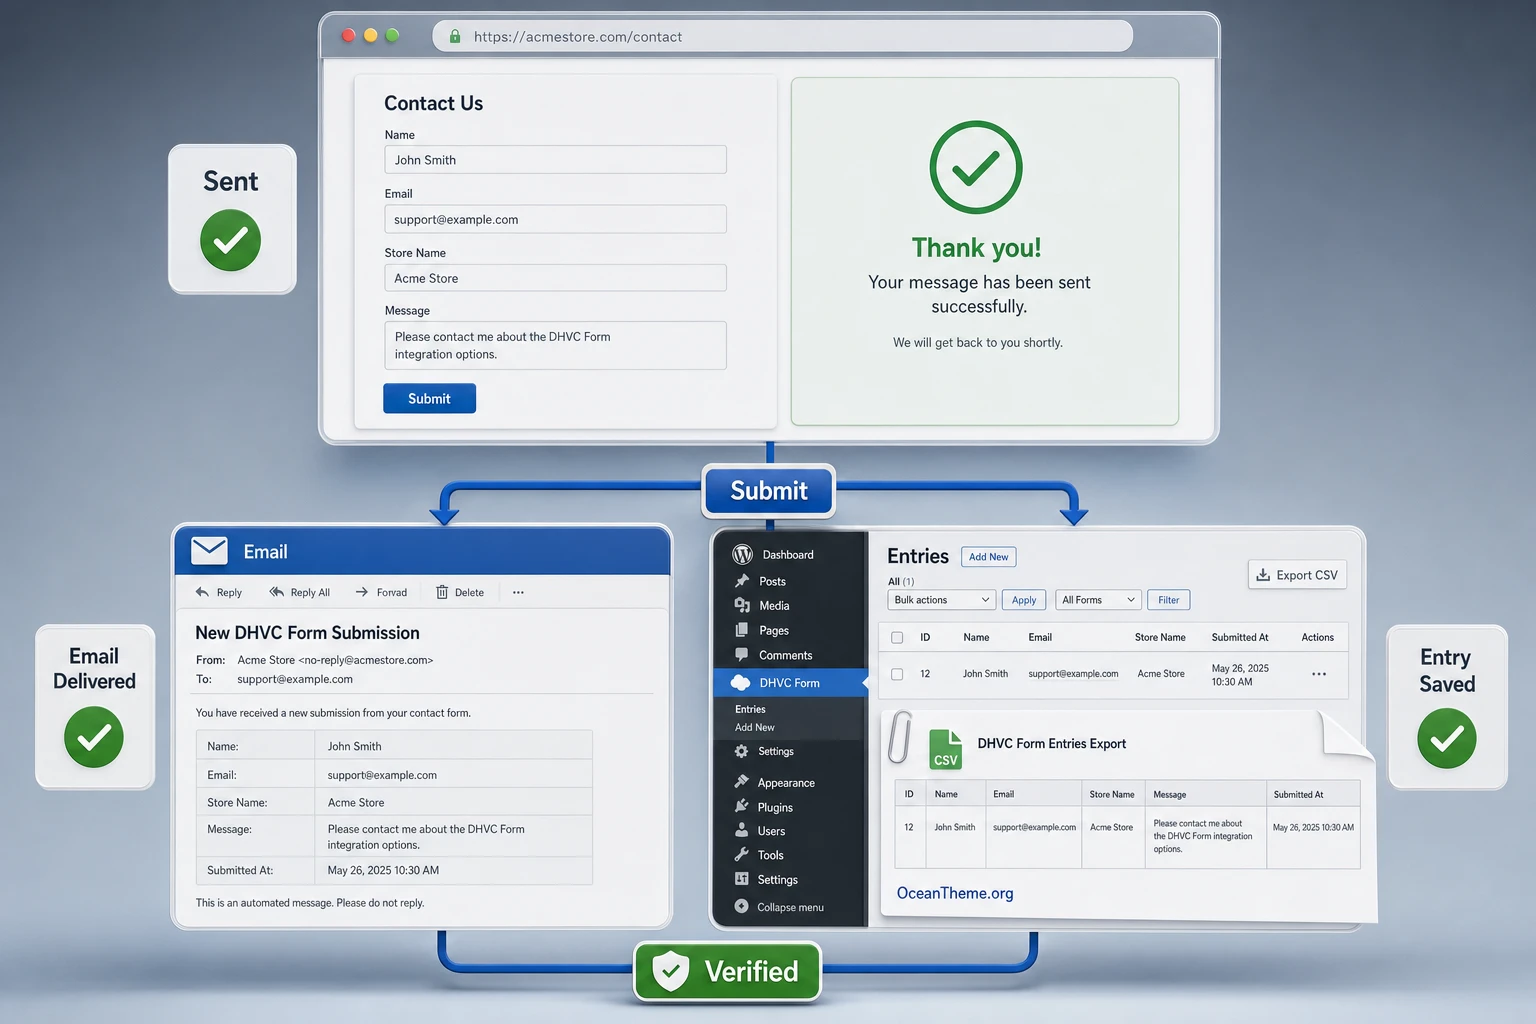Click the DHVC Form cloud icon
1536x1024 pixels.
pos(741,682)
